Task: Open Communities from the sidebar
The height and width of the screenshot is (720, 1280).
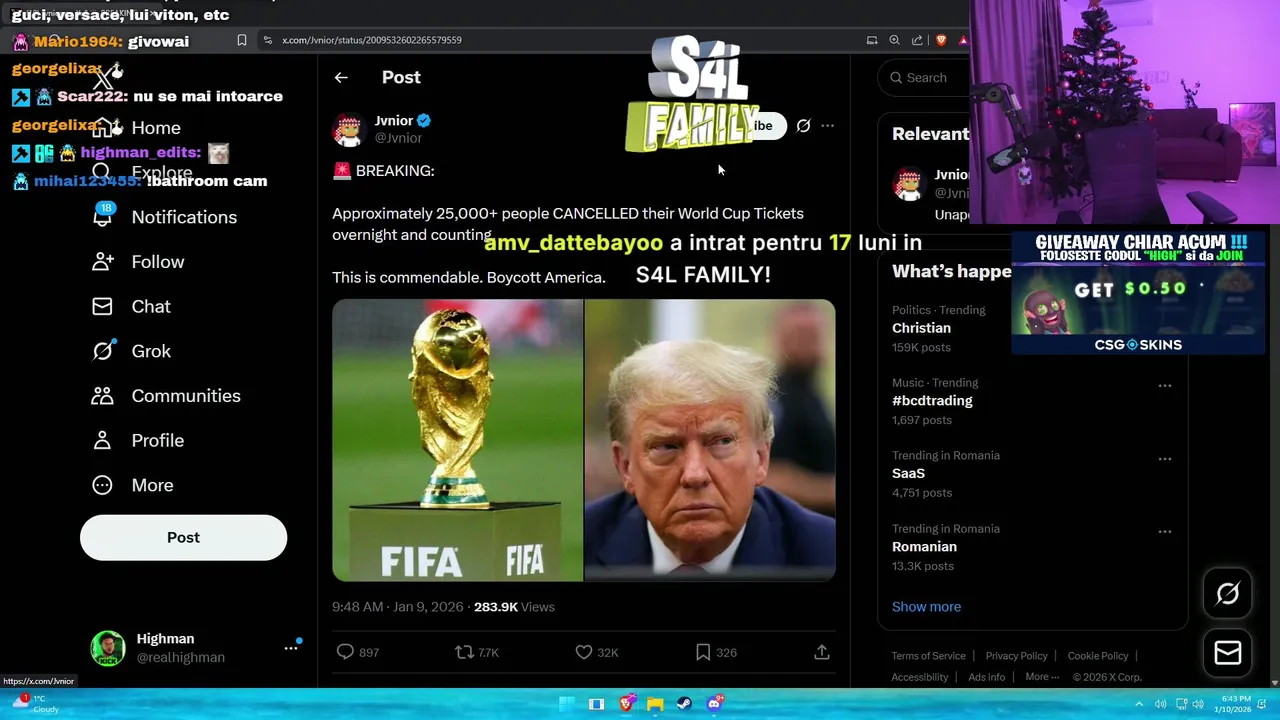Action: point(166,396)
